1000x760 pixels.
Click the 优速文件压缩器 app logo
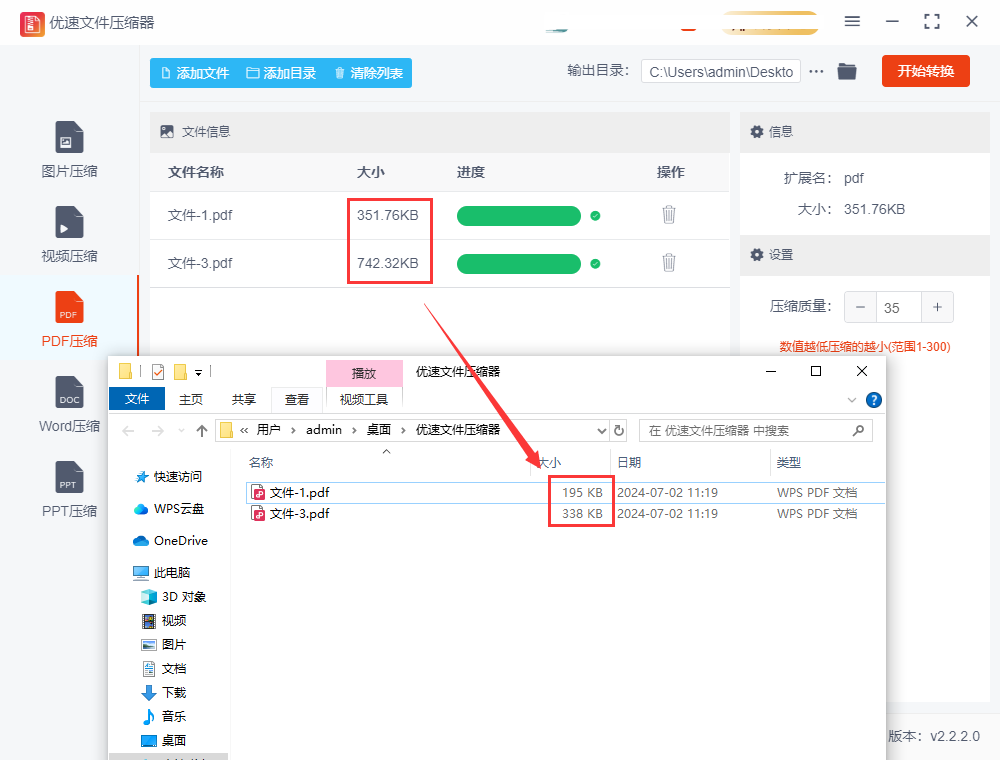32,24
